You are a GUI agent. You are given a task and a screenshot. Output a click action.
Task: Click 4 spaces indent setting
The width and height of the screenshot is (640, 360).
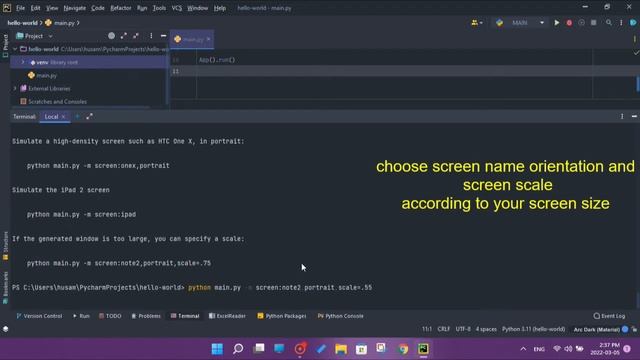coord(486,329)
